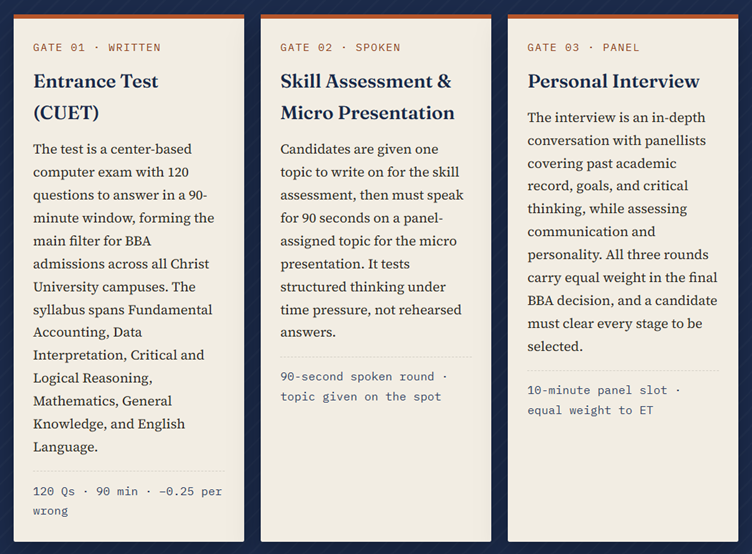Click the '10-minute panel slot' footer note
Image resolution: width=752 pixels, height=554 pixels.
pos(604,400)
